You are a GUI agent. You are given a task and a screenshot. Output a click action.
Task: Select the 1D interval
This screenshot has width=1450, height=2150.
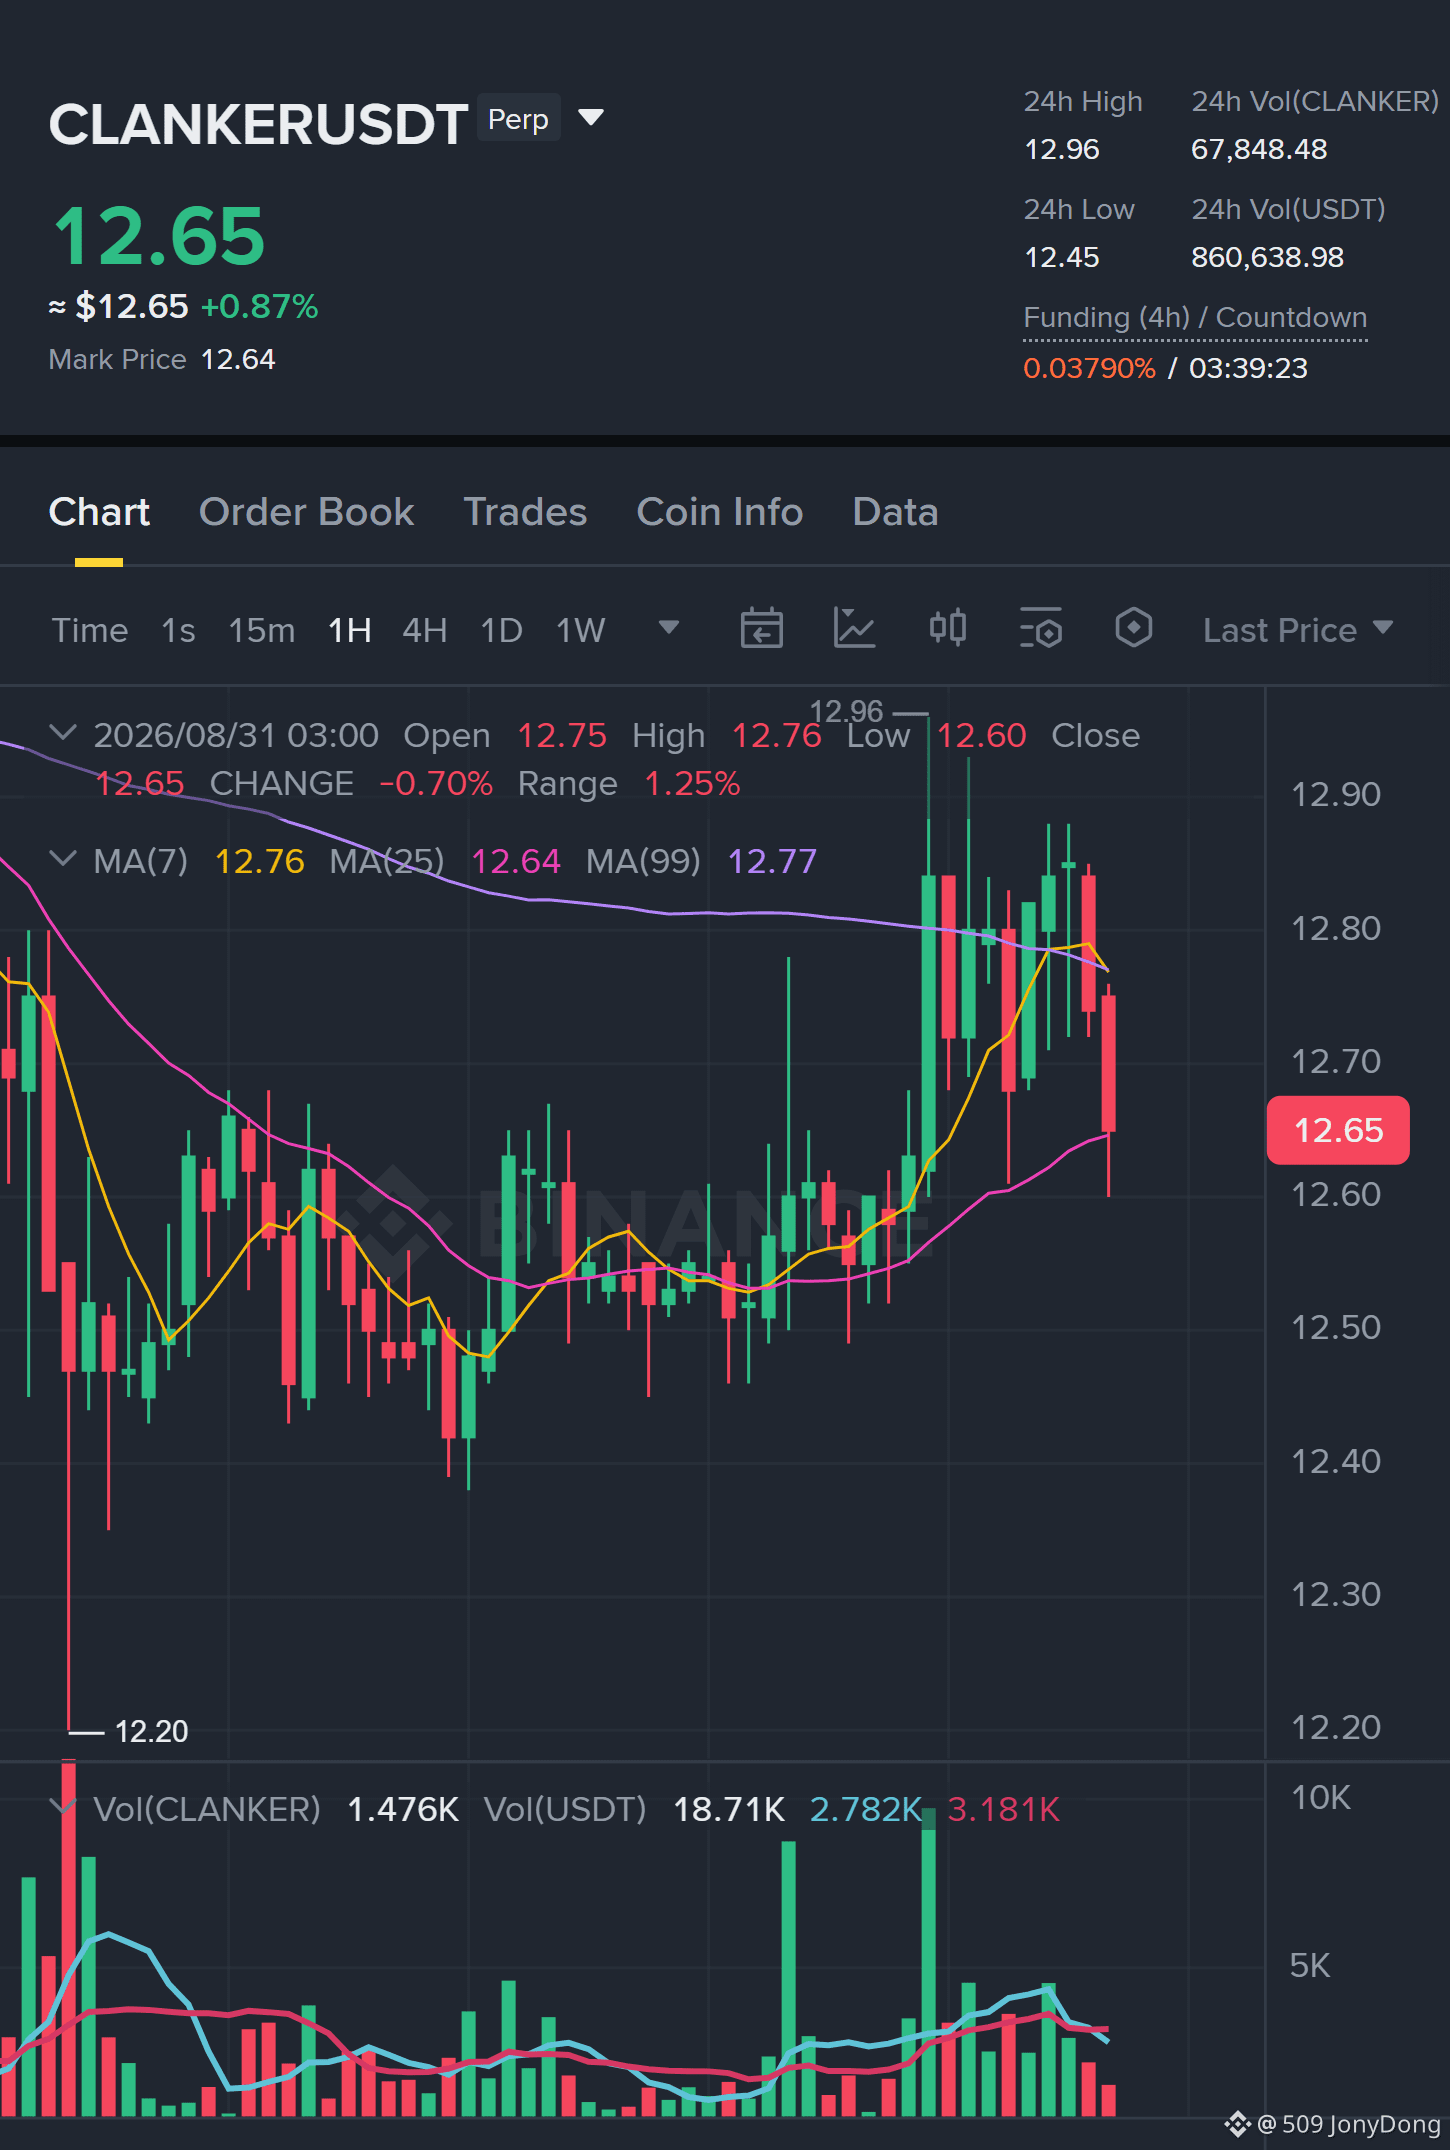point(502,630)
